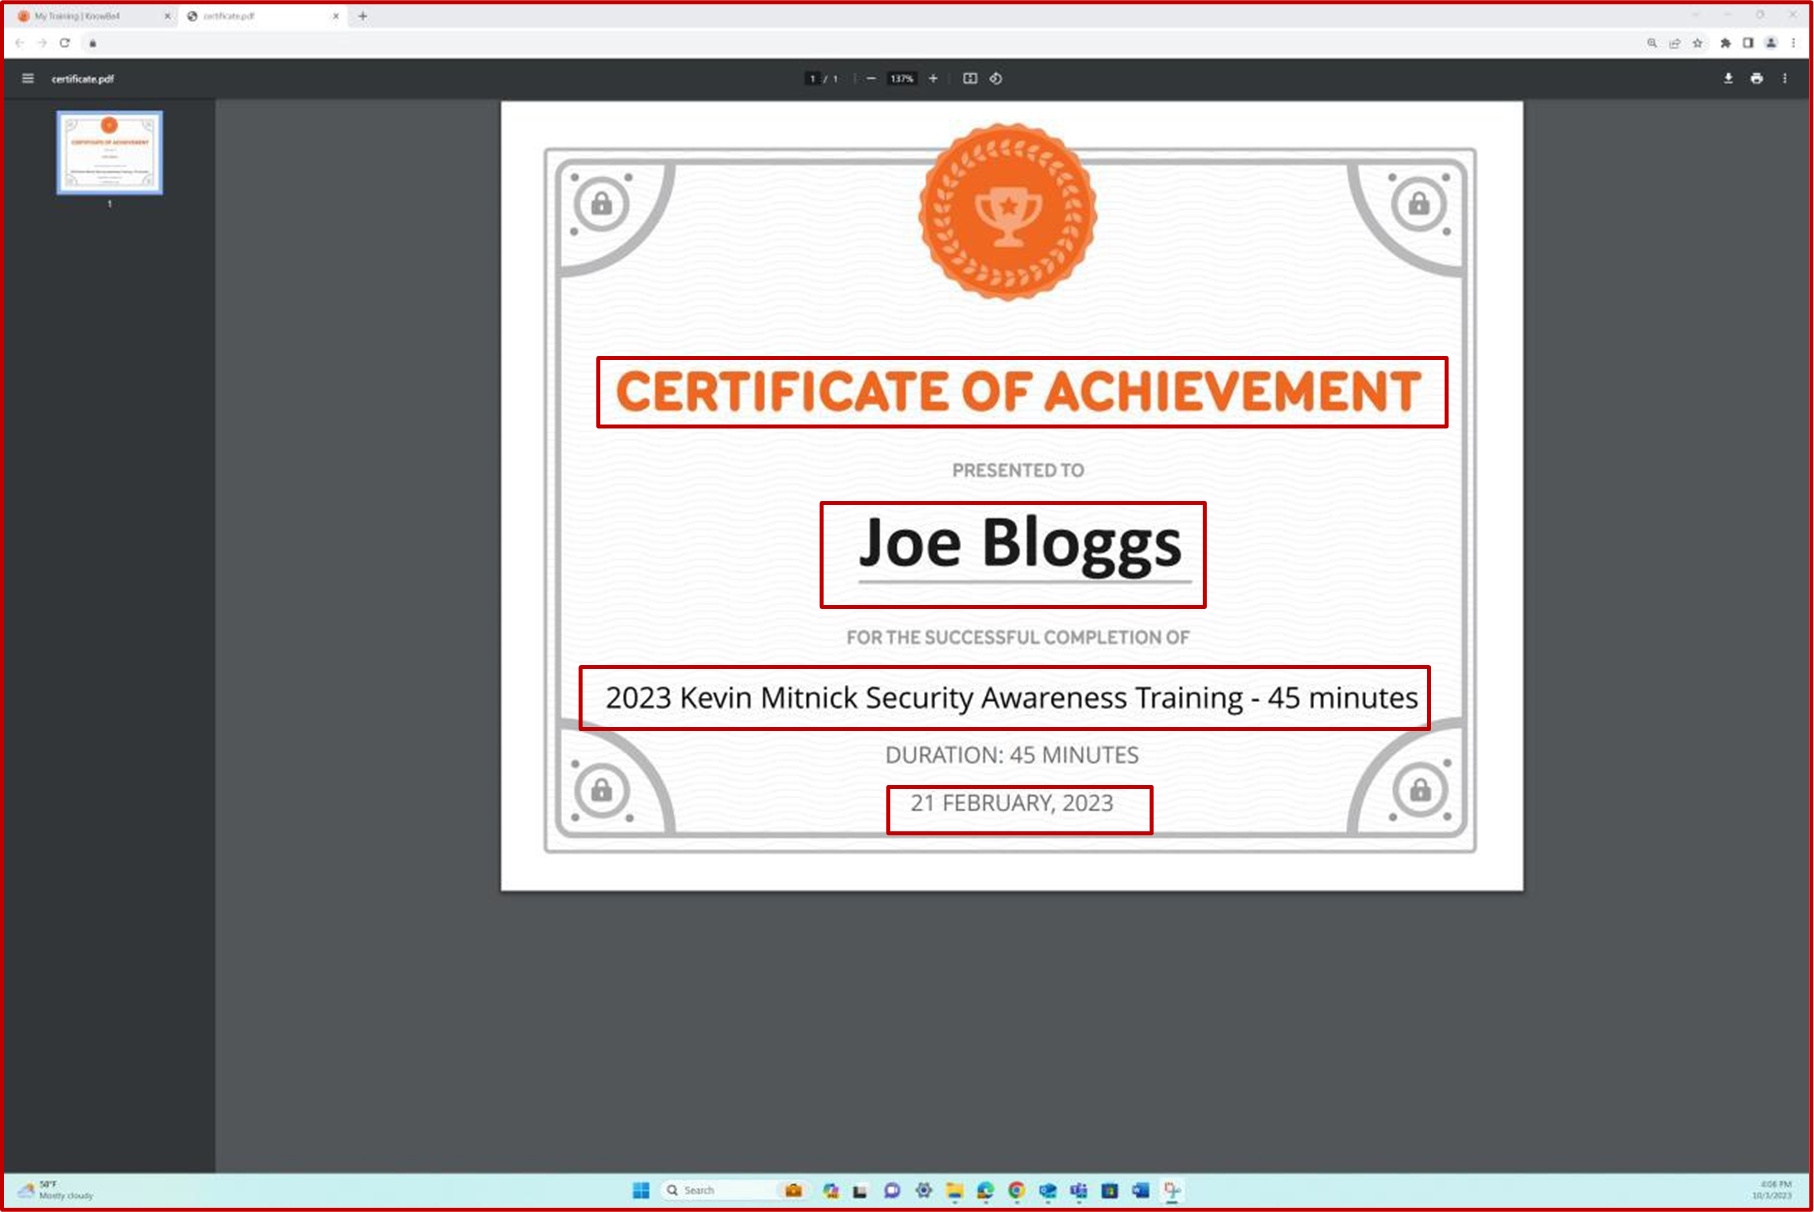Download the certificate PDF
The width and height of the screenshot is (1814, 1212).
point(1728,78)
